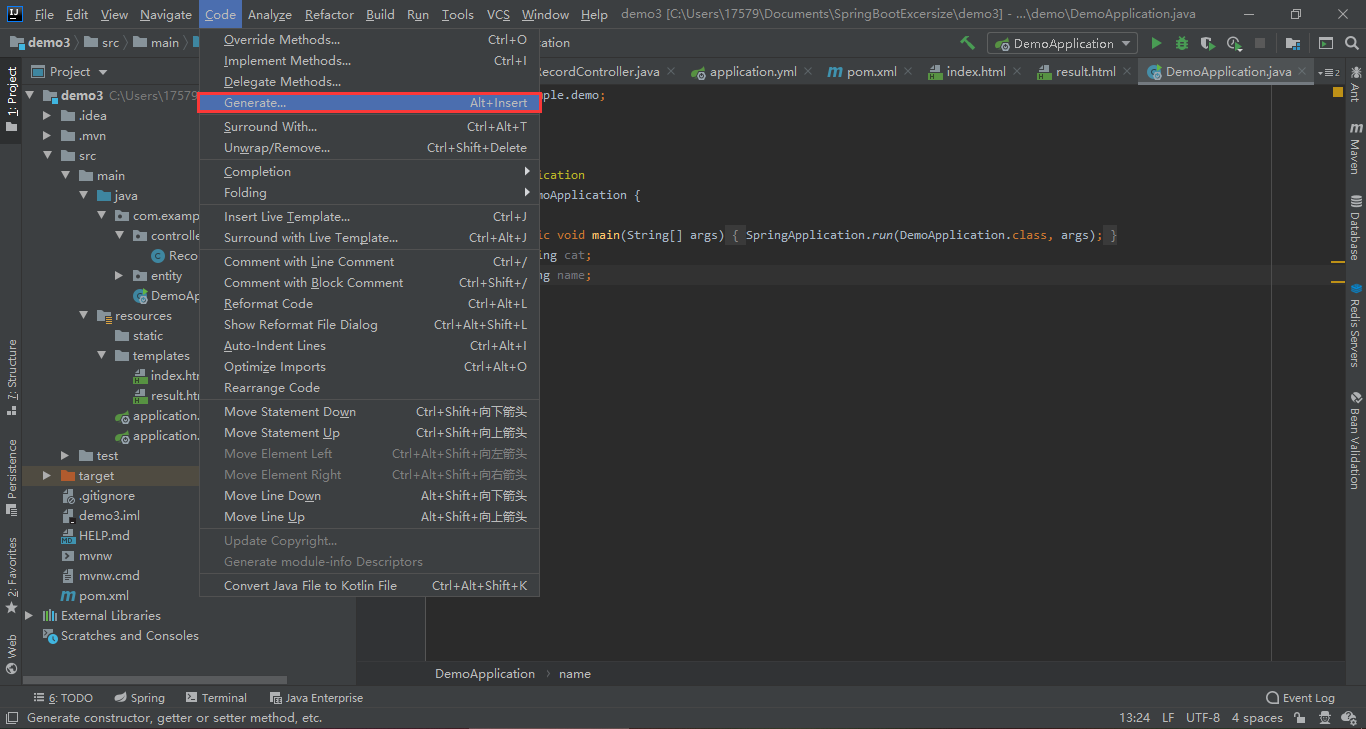Select Reformat Code menu entry
The image size is (1366, 729).
coord(369,303)
